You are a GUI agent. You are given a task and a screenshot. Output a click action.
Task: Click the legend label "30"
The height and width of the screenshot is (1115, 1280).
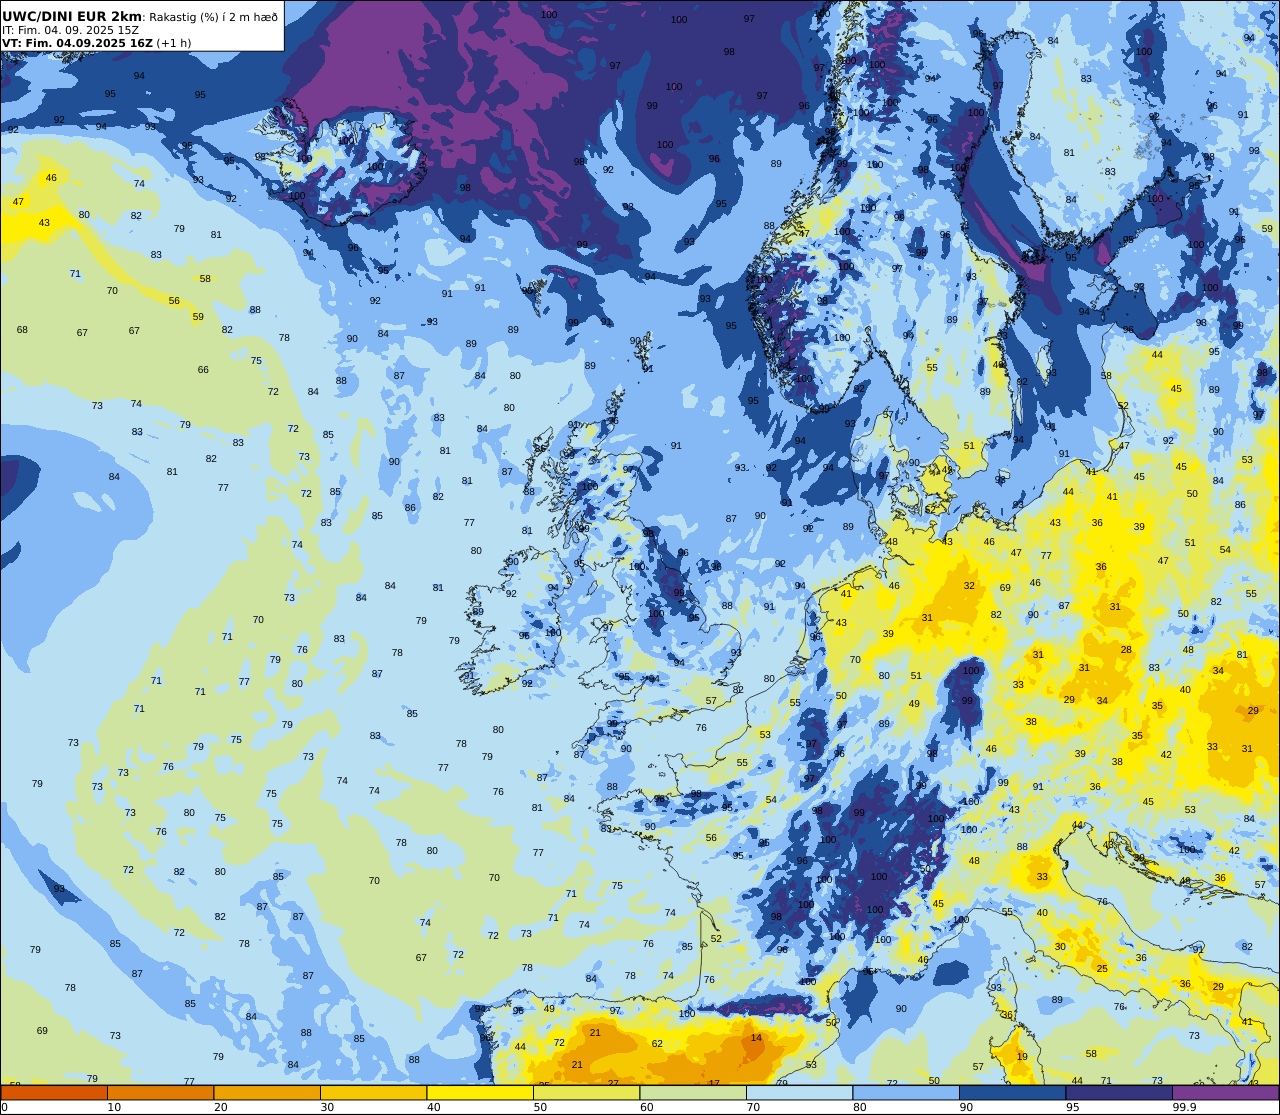click(327, 1107)
